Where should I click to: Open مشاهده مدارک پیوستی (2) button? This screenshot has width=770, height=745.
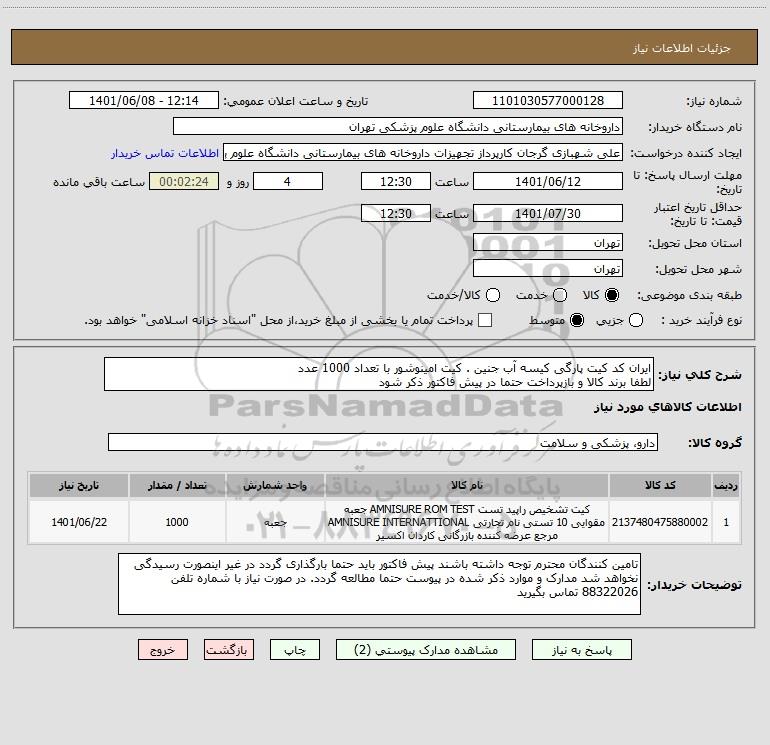[x=426, y=650]
